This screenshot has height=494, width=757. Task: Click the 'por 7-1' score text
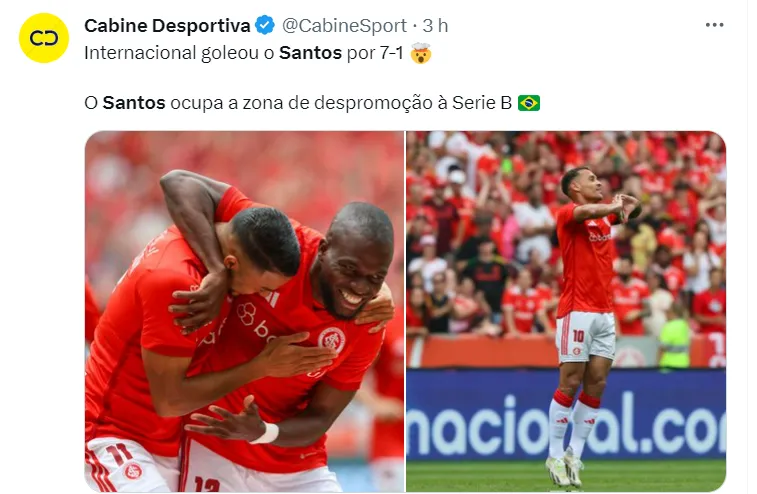tap(375, 53)
